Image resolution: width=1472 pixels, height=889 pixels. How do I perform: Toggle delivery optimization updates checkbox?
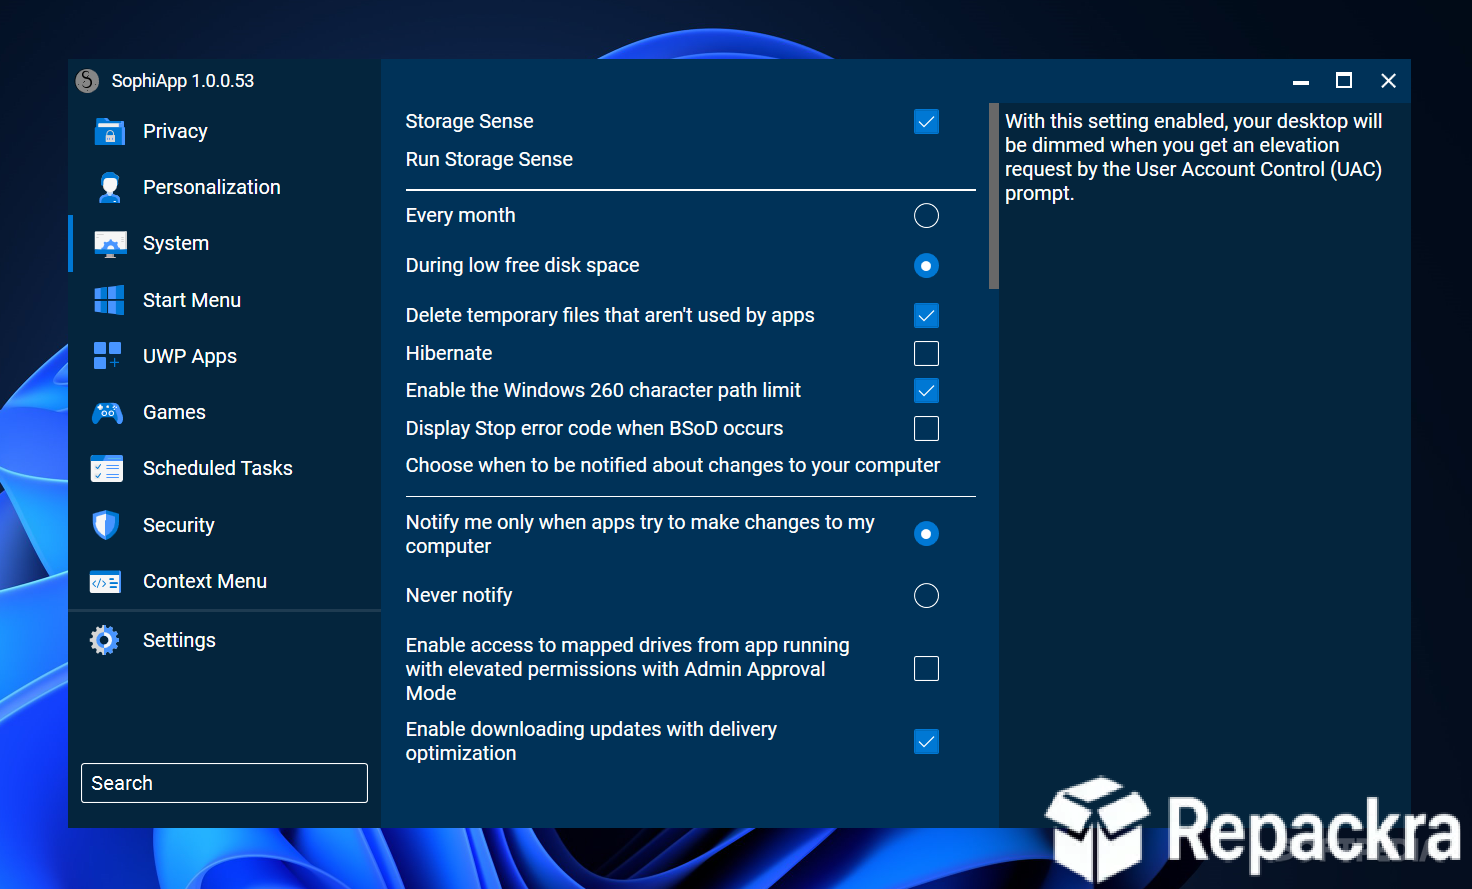(927, 742)
